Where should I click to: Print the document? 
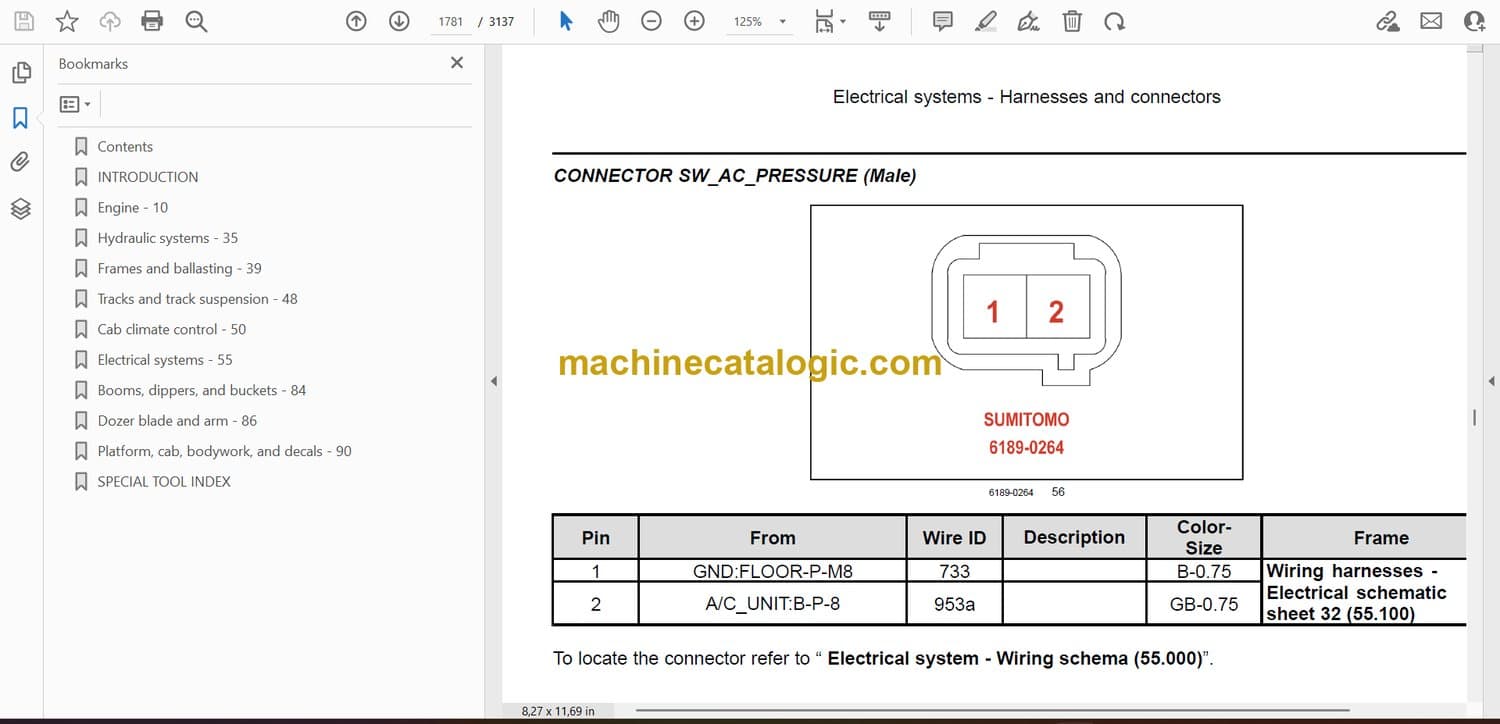(x=152, y=21)
